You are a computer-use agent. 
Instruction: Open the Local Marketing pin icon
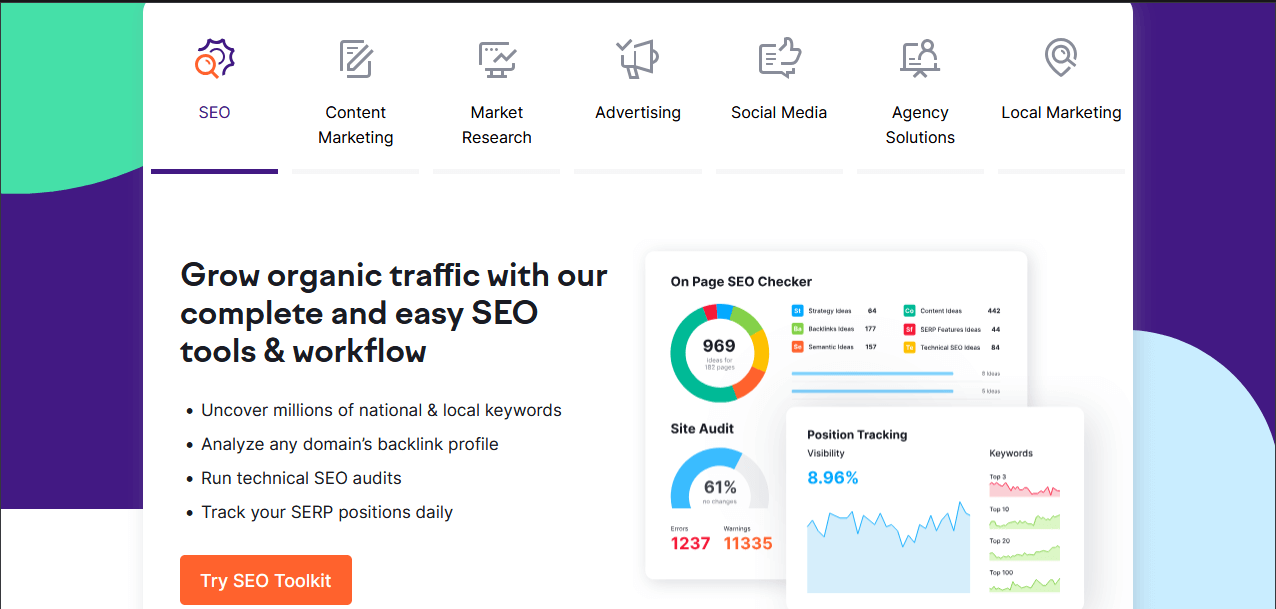pos(1061,57)
